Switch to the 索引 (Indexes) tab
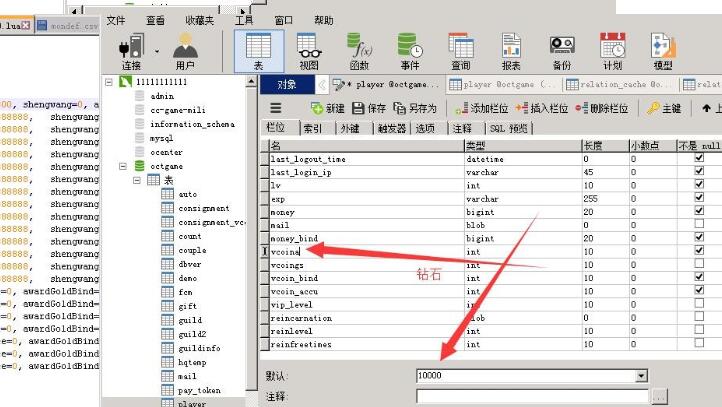The height and width of the screenshot is (407, 722). coord(312,129)
